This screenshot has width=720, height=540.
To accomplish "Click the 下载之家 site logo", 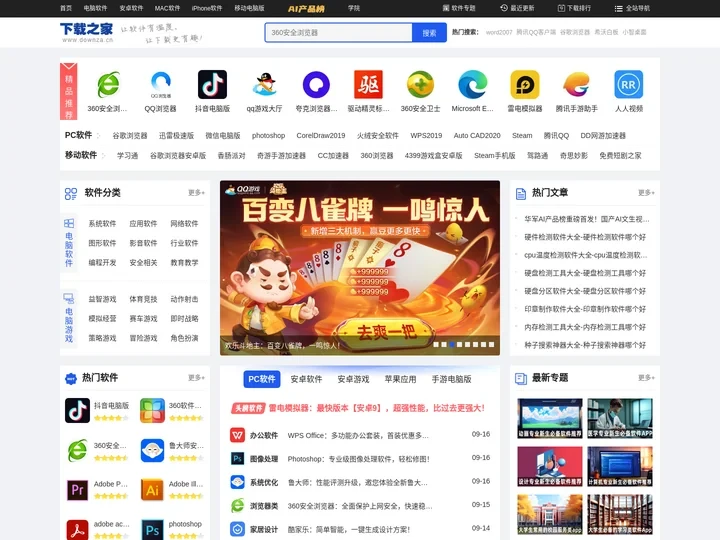I will [x=86, y=32].
